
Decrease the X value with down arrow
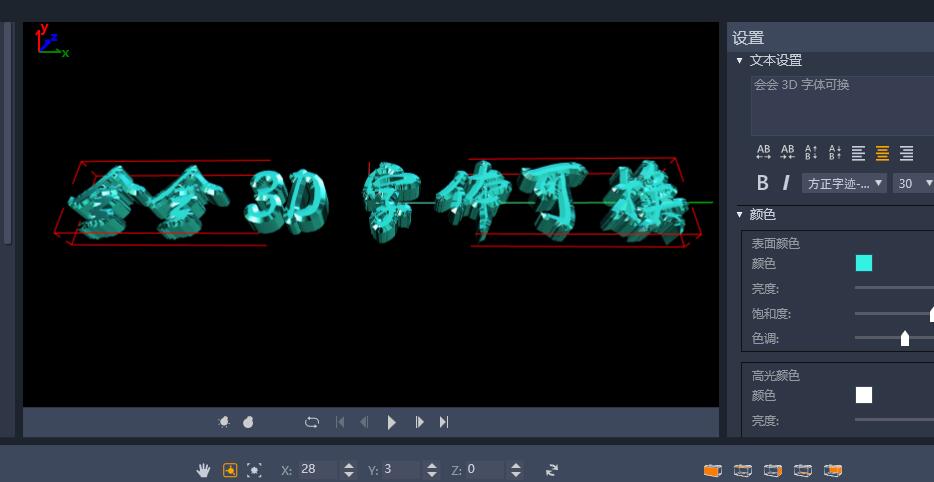click(x=349, y=474)
